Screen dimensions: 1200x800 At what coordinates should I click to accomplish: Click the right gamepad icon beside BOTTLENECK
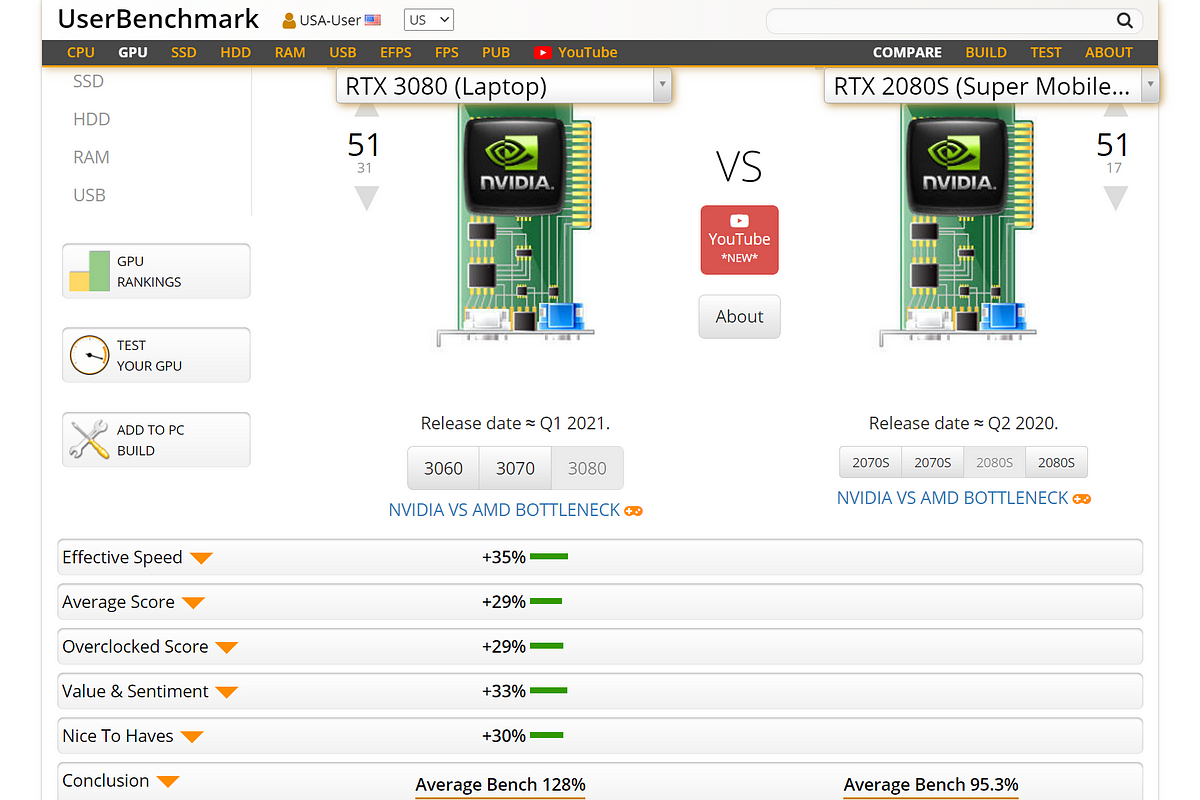[x=1082, y=498]
